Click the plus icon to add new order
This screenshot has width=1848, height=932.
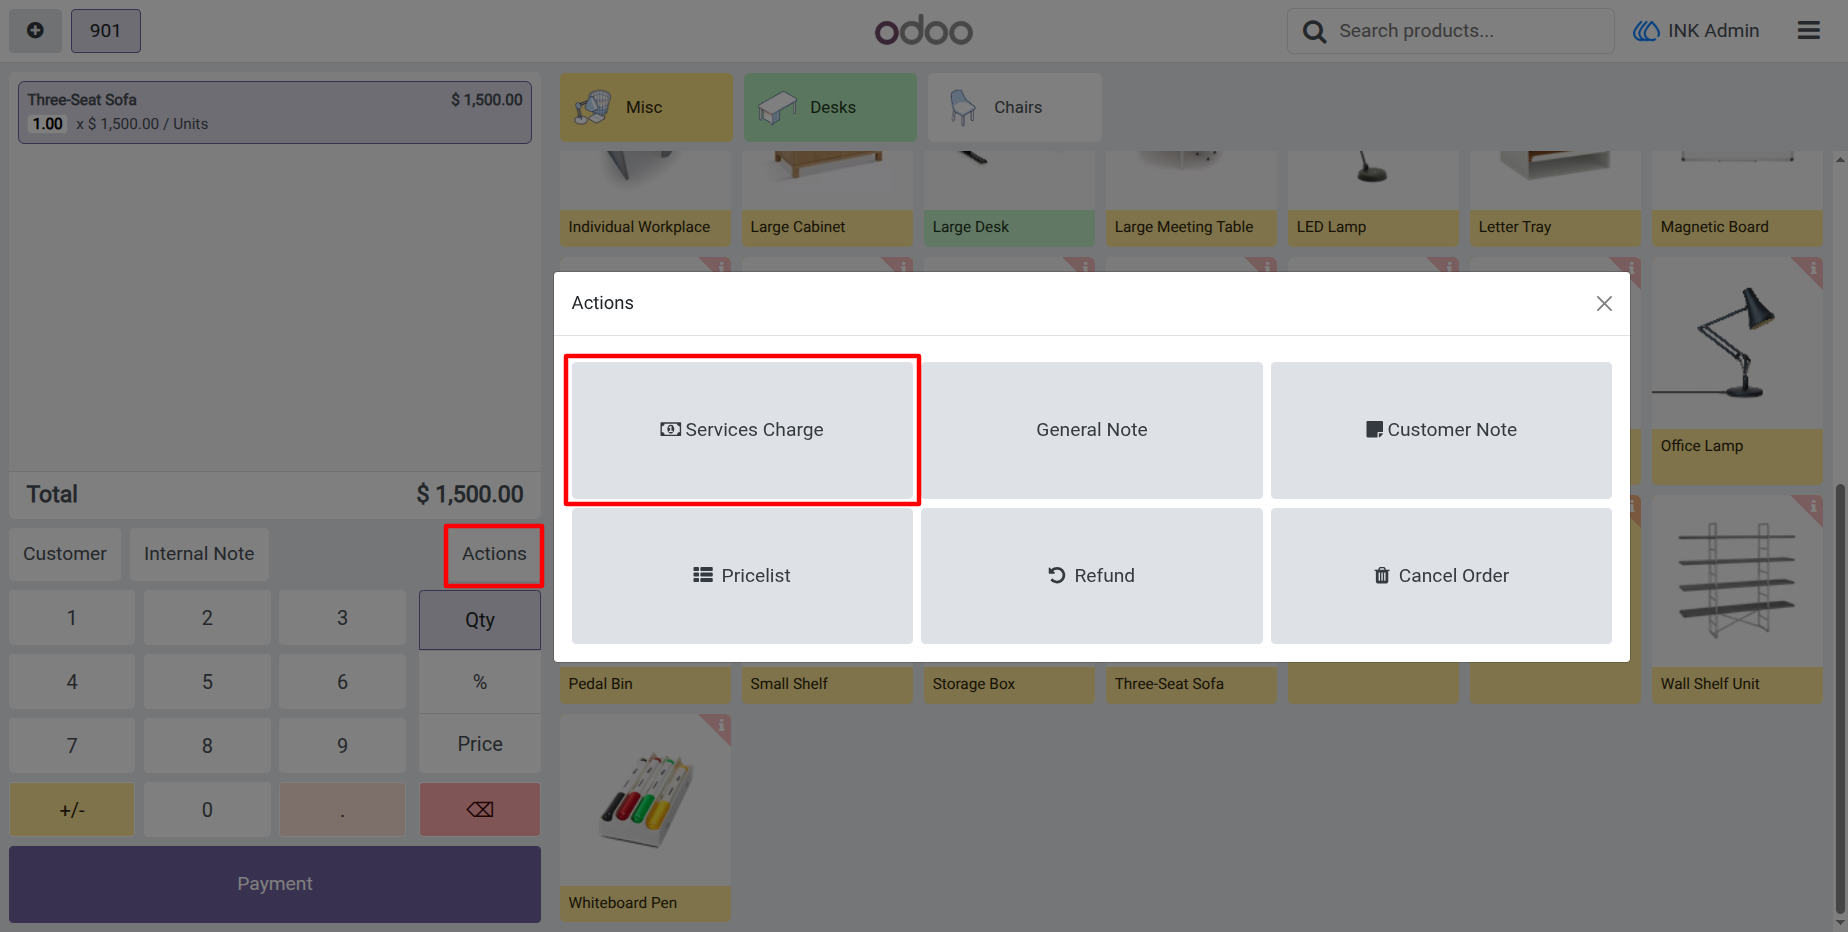(x=35, y=31)
